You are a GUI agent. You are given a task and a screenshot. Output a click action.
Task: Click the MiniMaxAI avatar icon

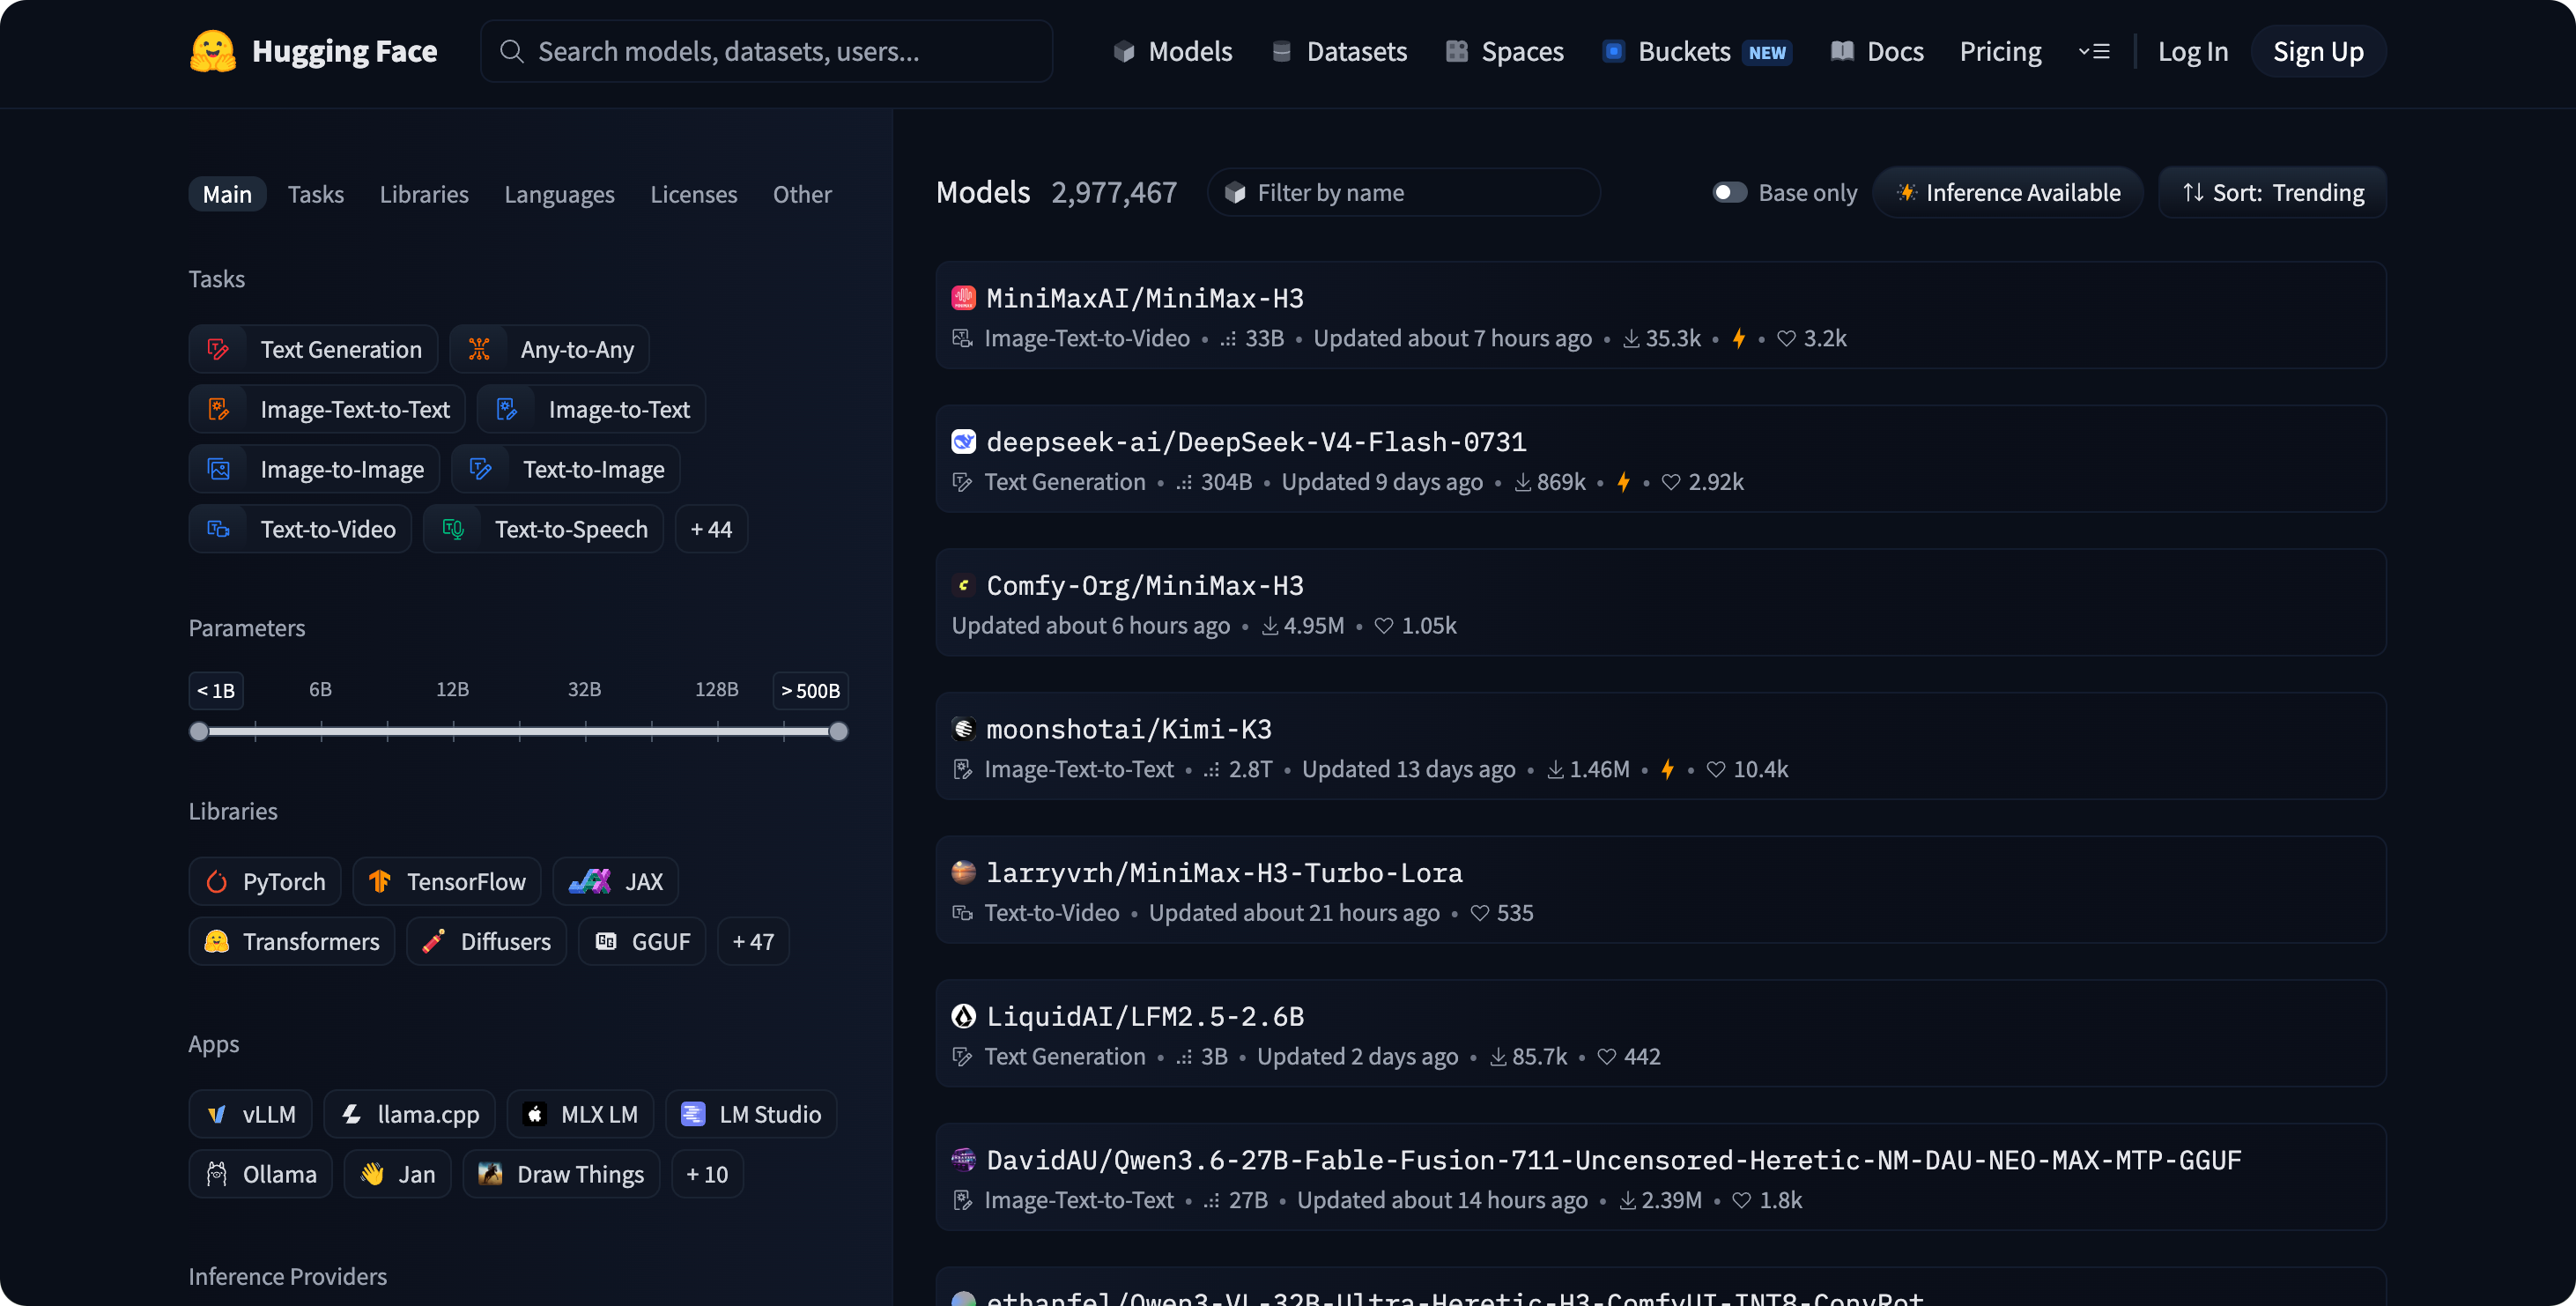[963, 298]
